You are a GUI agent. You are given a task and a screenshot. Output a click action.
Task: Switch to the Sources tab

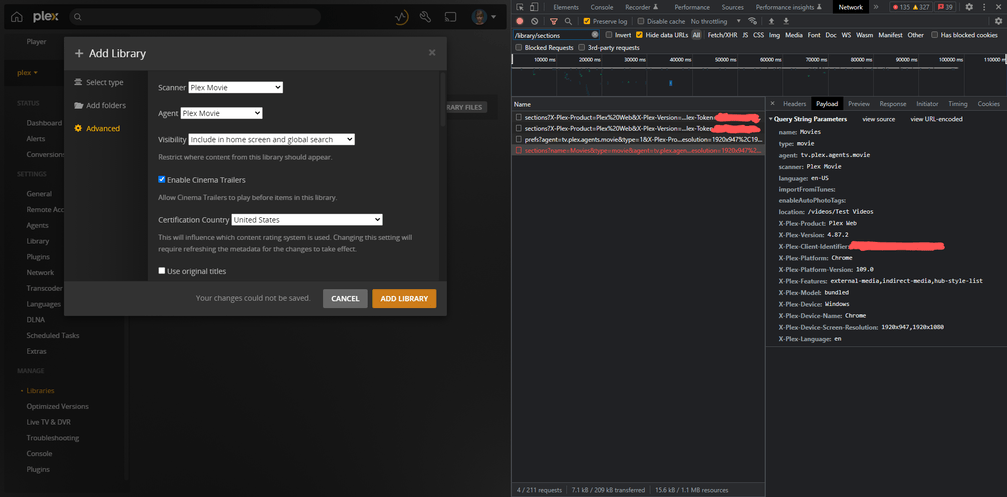coord(733,7)
